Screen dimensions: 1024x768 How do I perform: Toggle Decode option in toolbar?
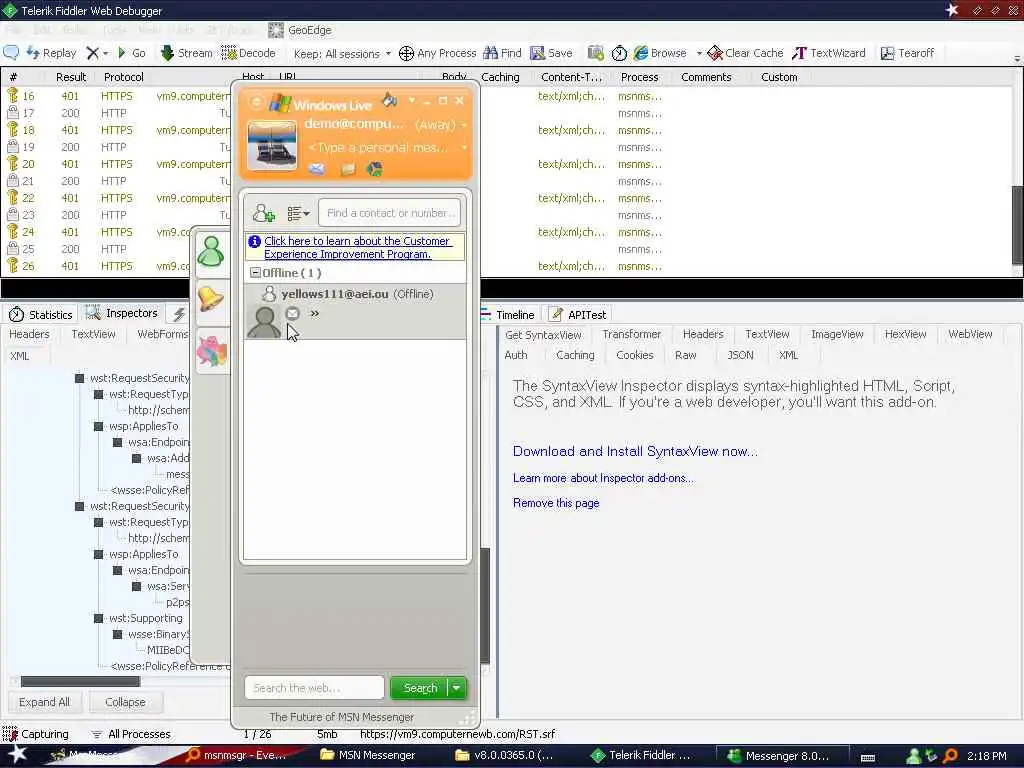(248, 53)
